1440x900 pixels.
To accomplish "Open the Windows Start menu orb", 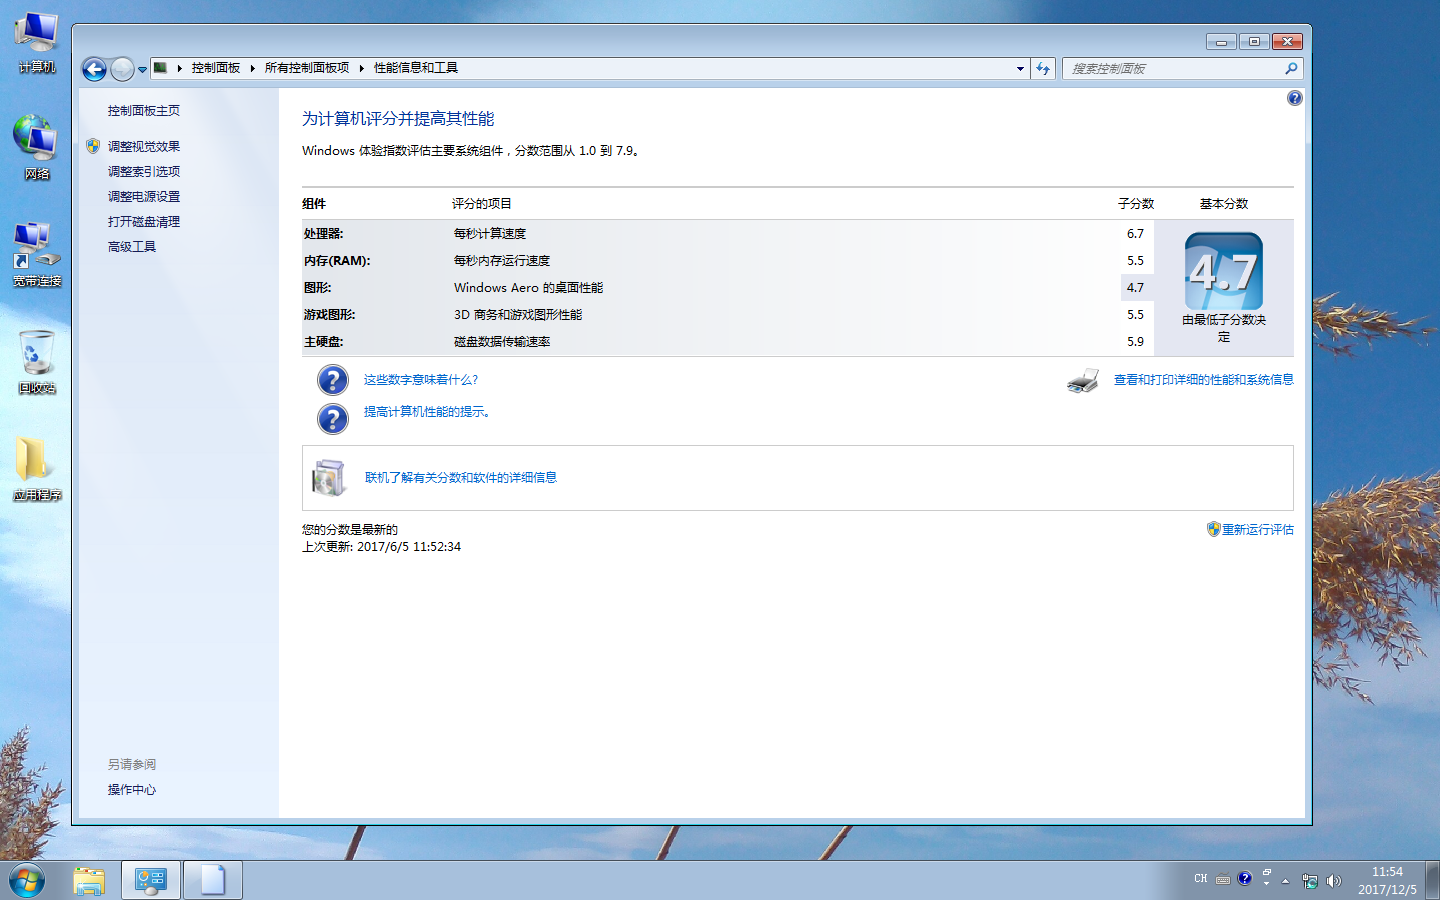I will [27, 881].
